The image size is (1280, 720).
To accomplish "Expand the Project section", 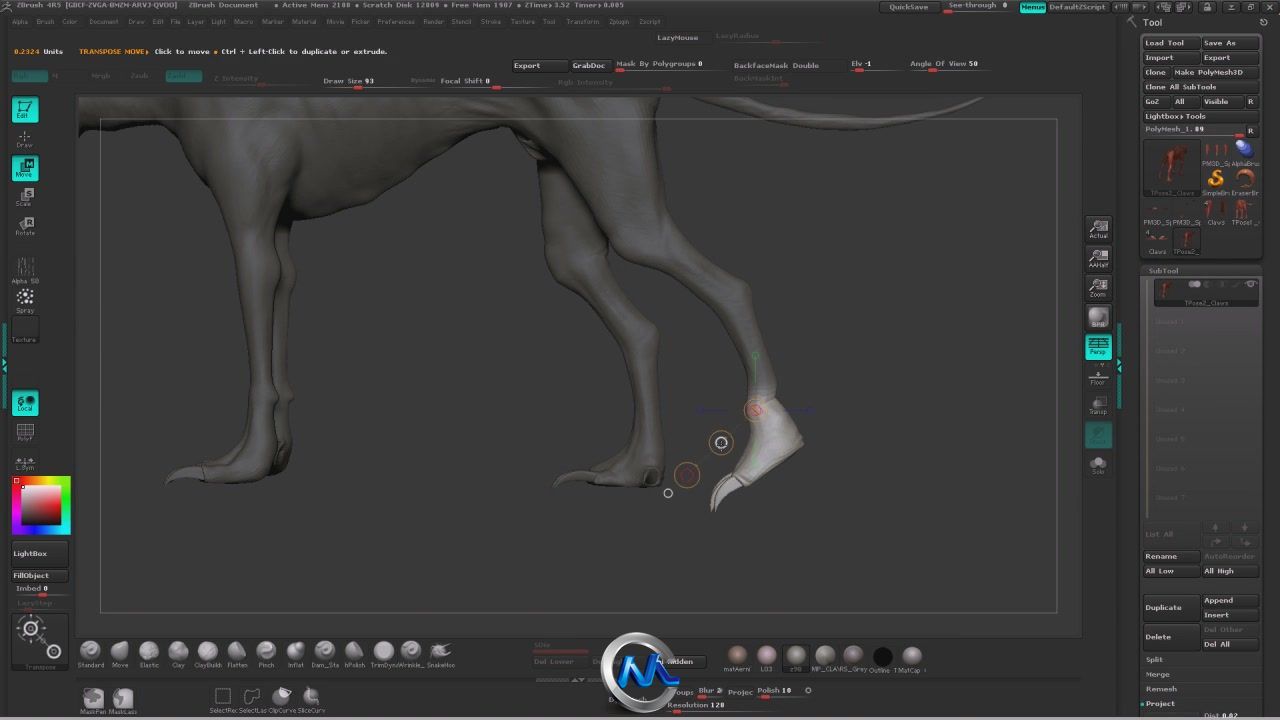I will (1160, 703).
